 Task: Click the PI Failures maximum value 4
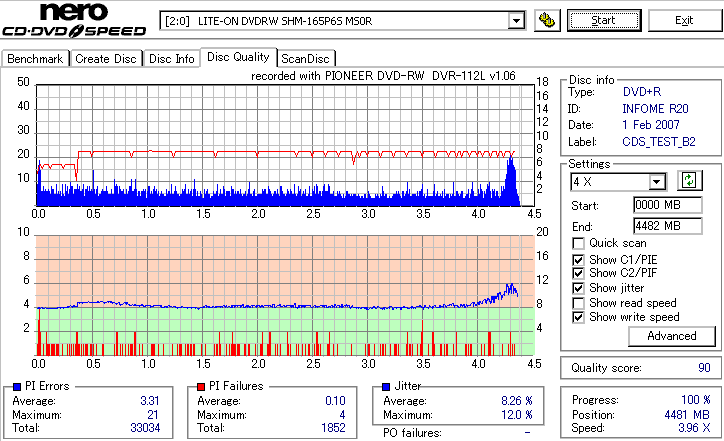[342, 415]
